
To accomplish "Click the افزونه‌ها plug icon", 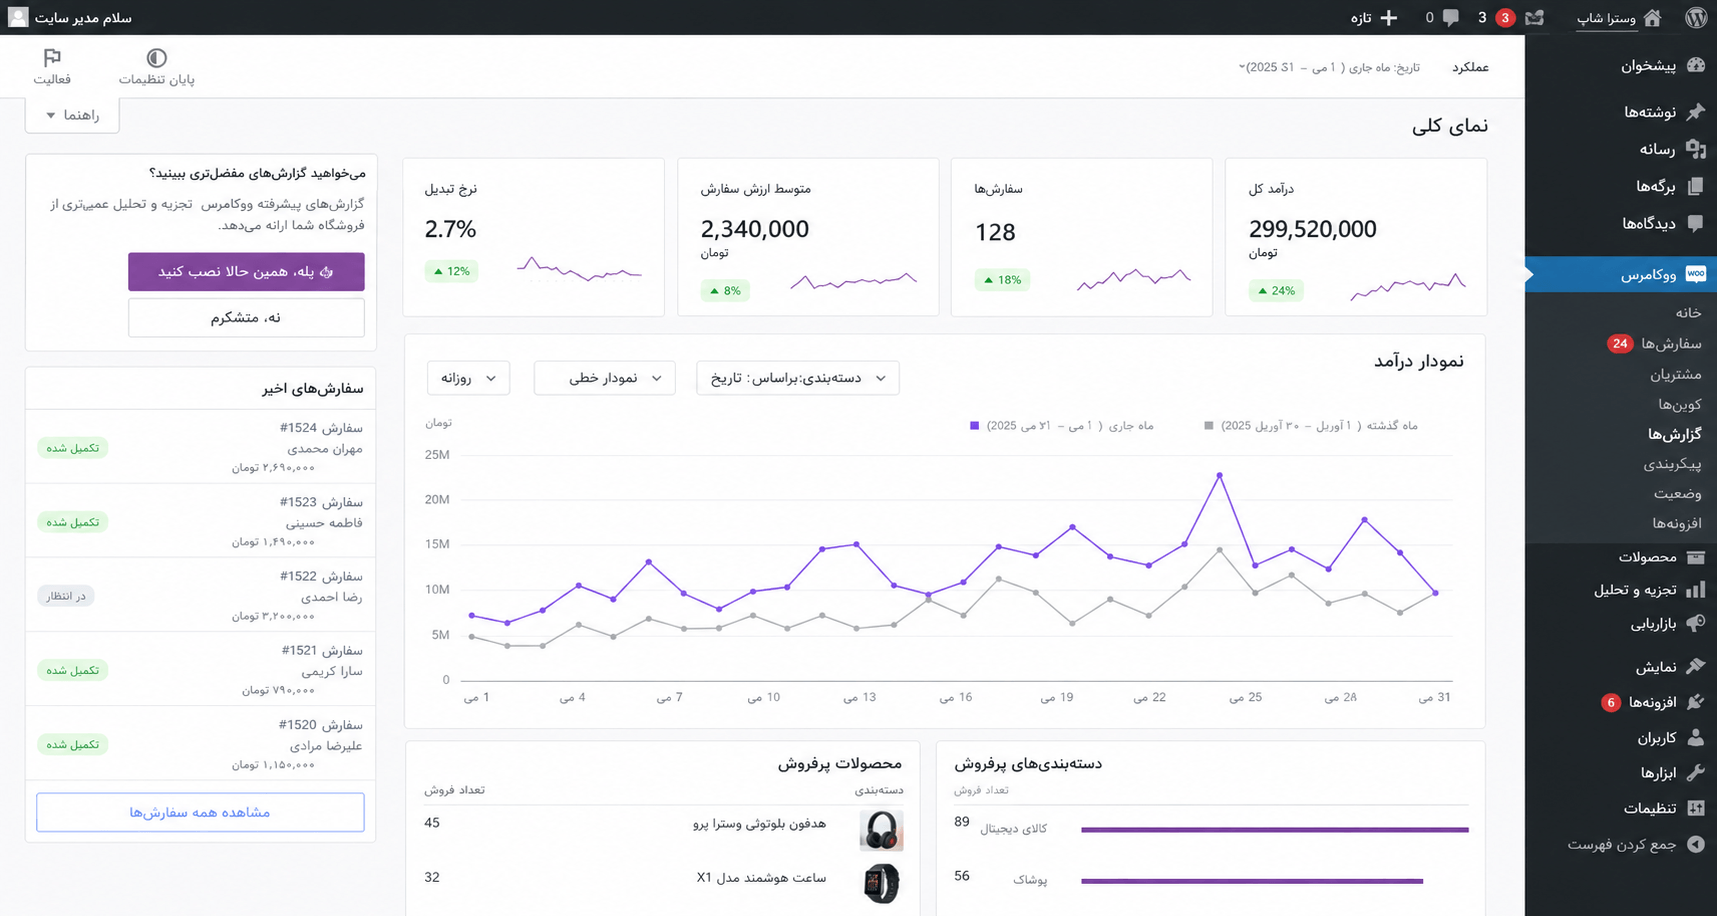I will pyautogui.click(x=1696, y=702).
